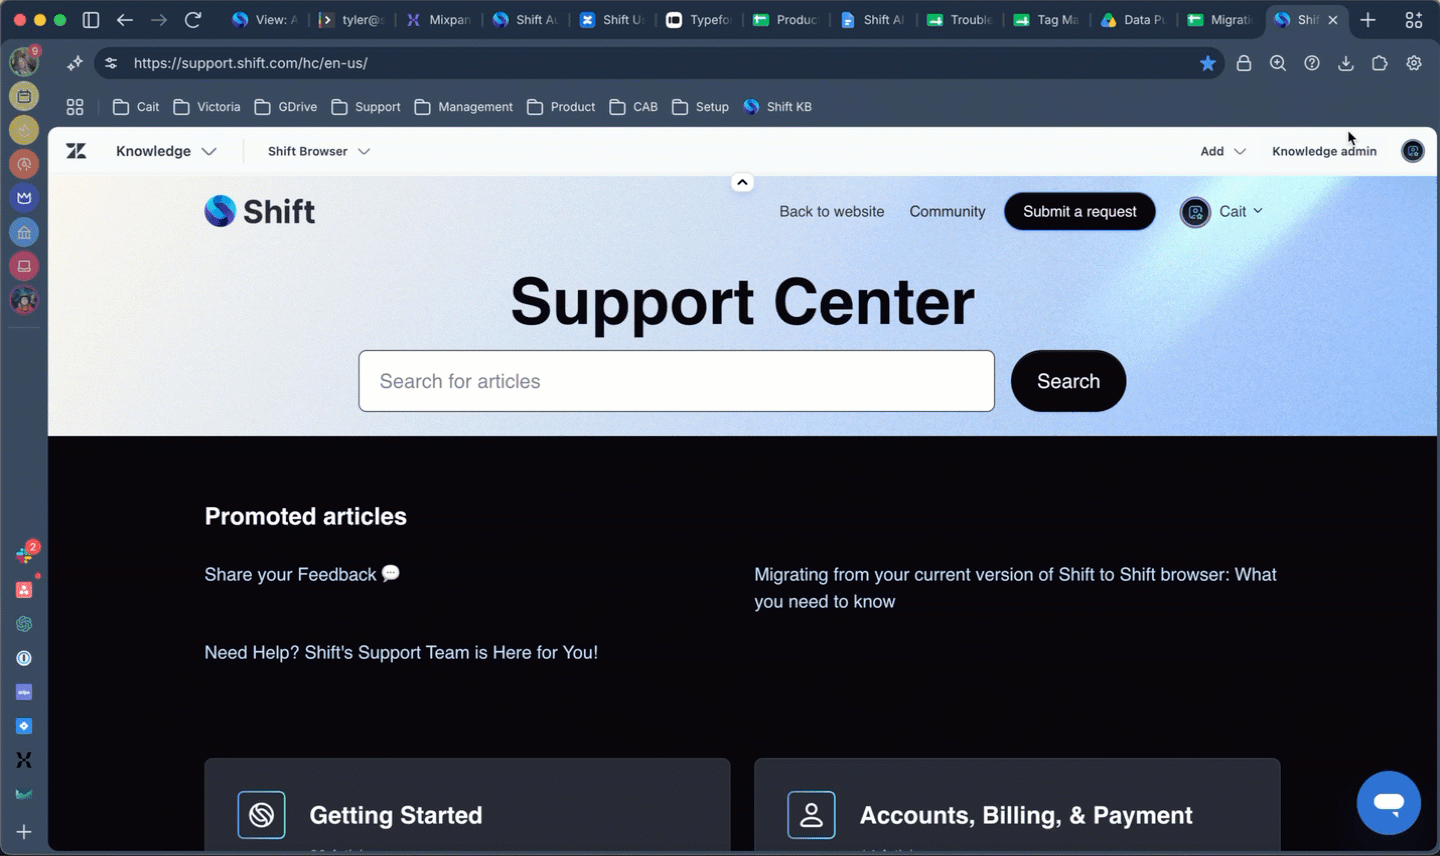This screenshot has width=1440, height=856.
Task: Open the Victoria bookmarks folder
Action: (x=207, y=107)
